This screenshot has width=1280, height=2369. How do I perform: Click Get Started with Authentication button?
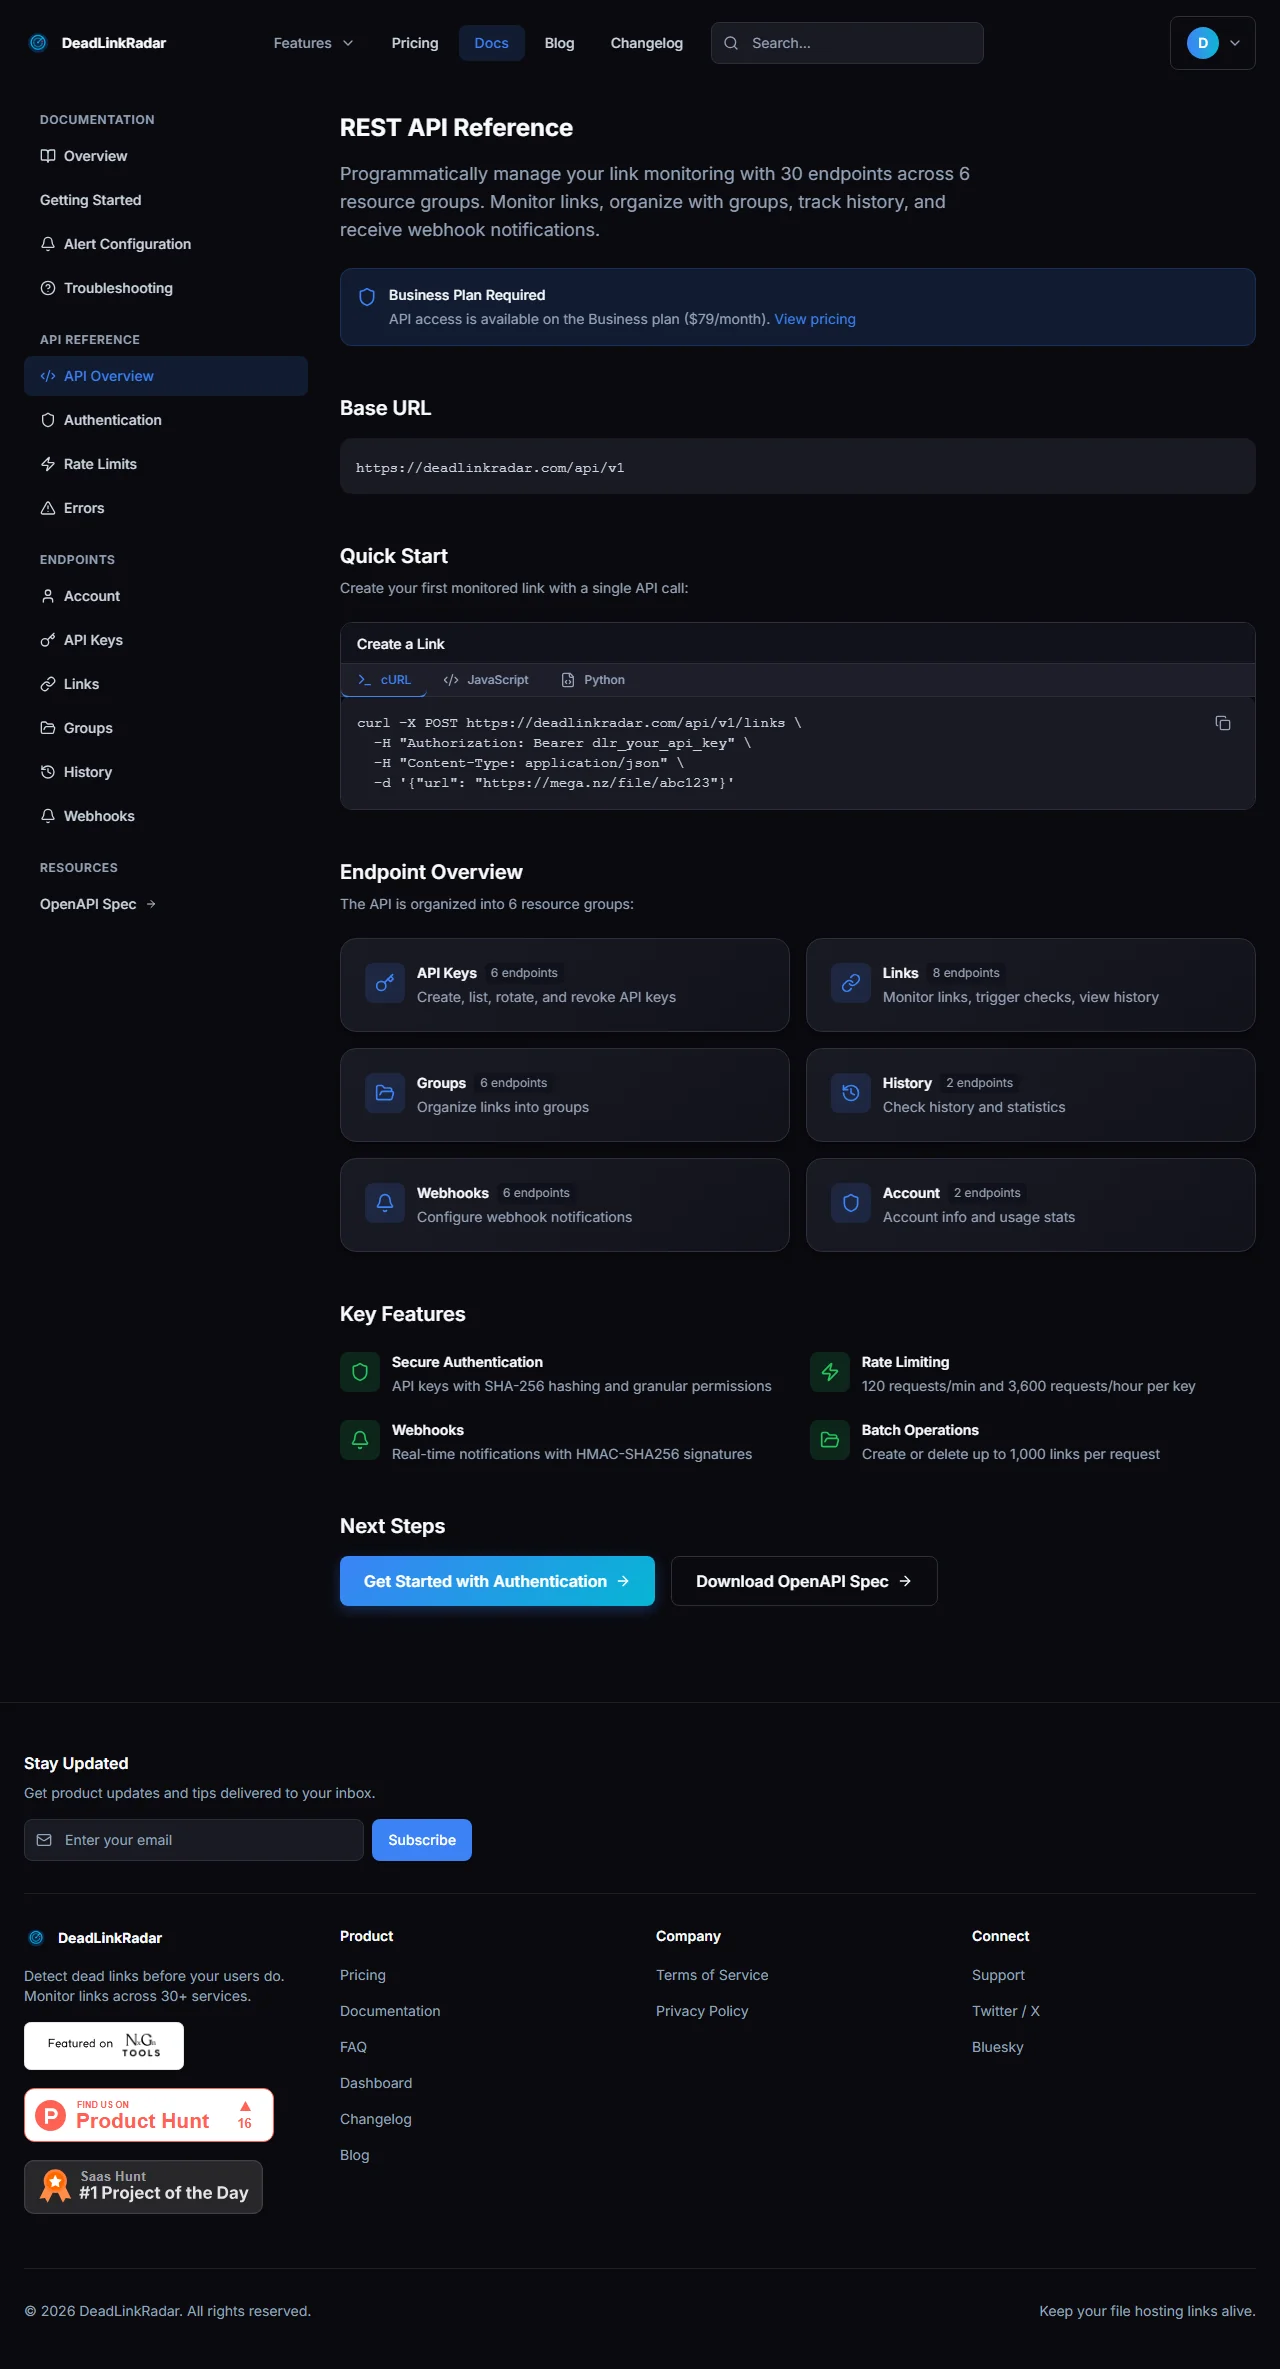tap(497, 1581)
